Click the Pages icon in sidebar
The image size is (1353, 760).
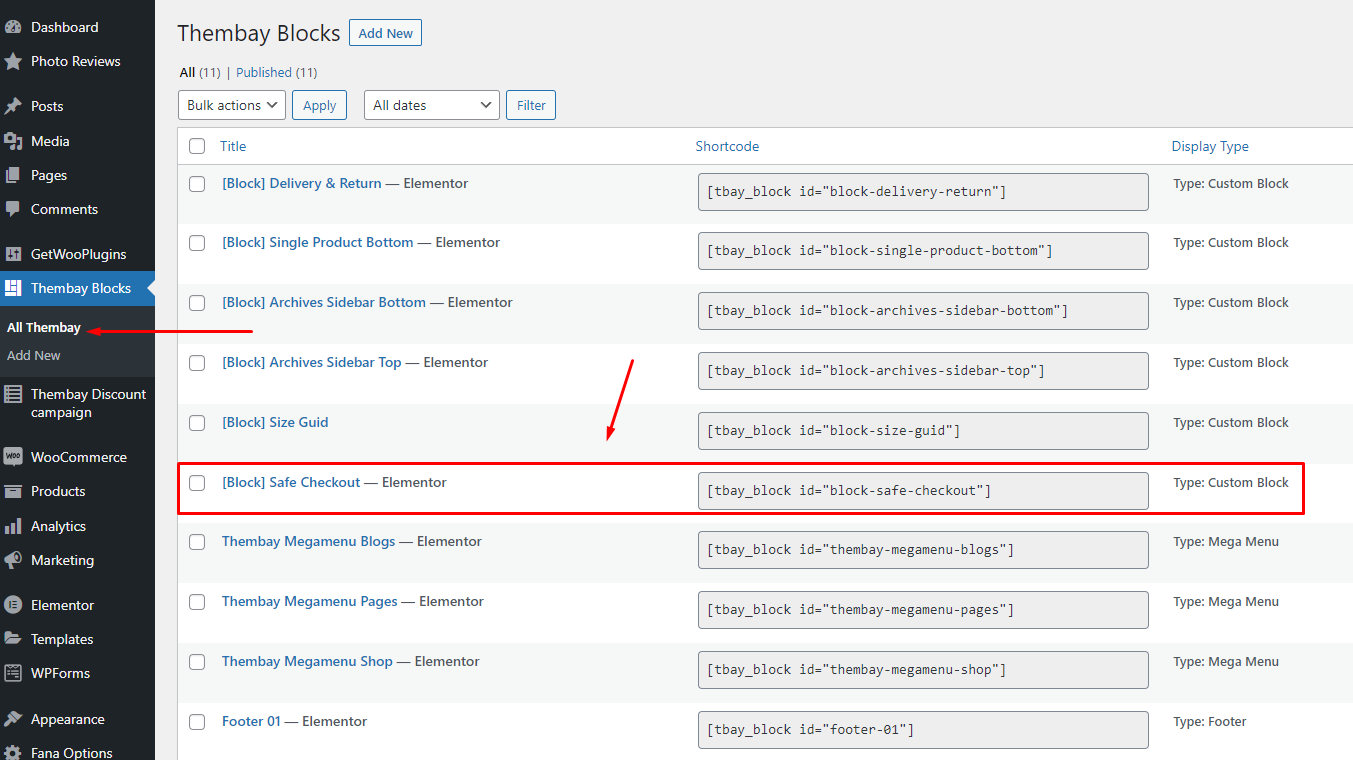13,175
